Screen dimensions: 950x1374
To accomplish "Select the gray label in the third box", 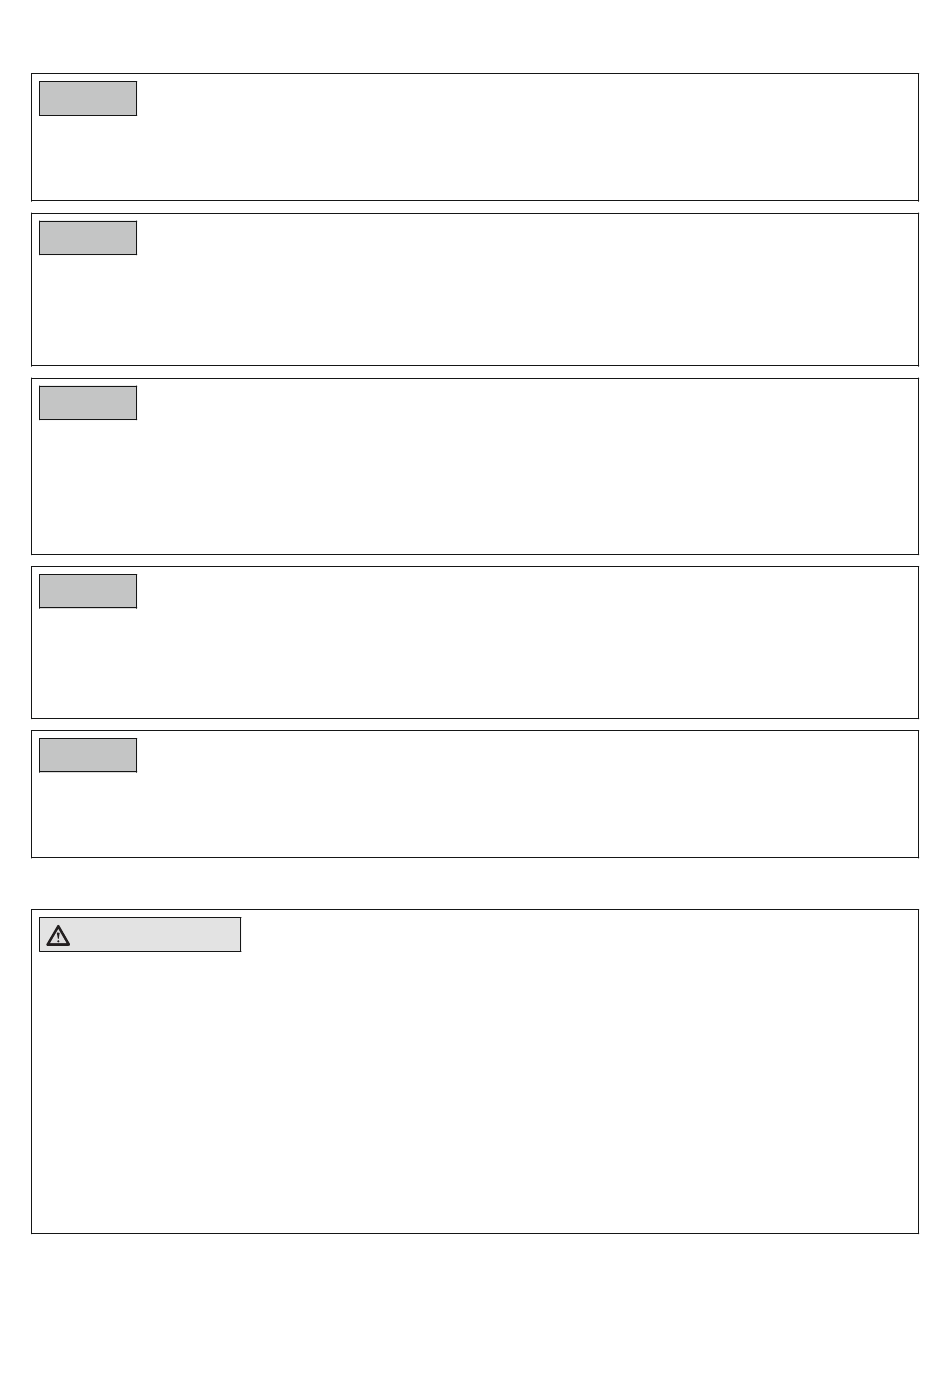I will (x=88, y=403).
